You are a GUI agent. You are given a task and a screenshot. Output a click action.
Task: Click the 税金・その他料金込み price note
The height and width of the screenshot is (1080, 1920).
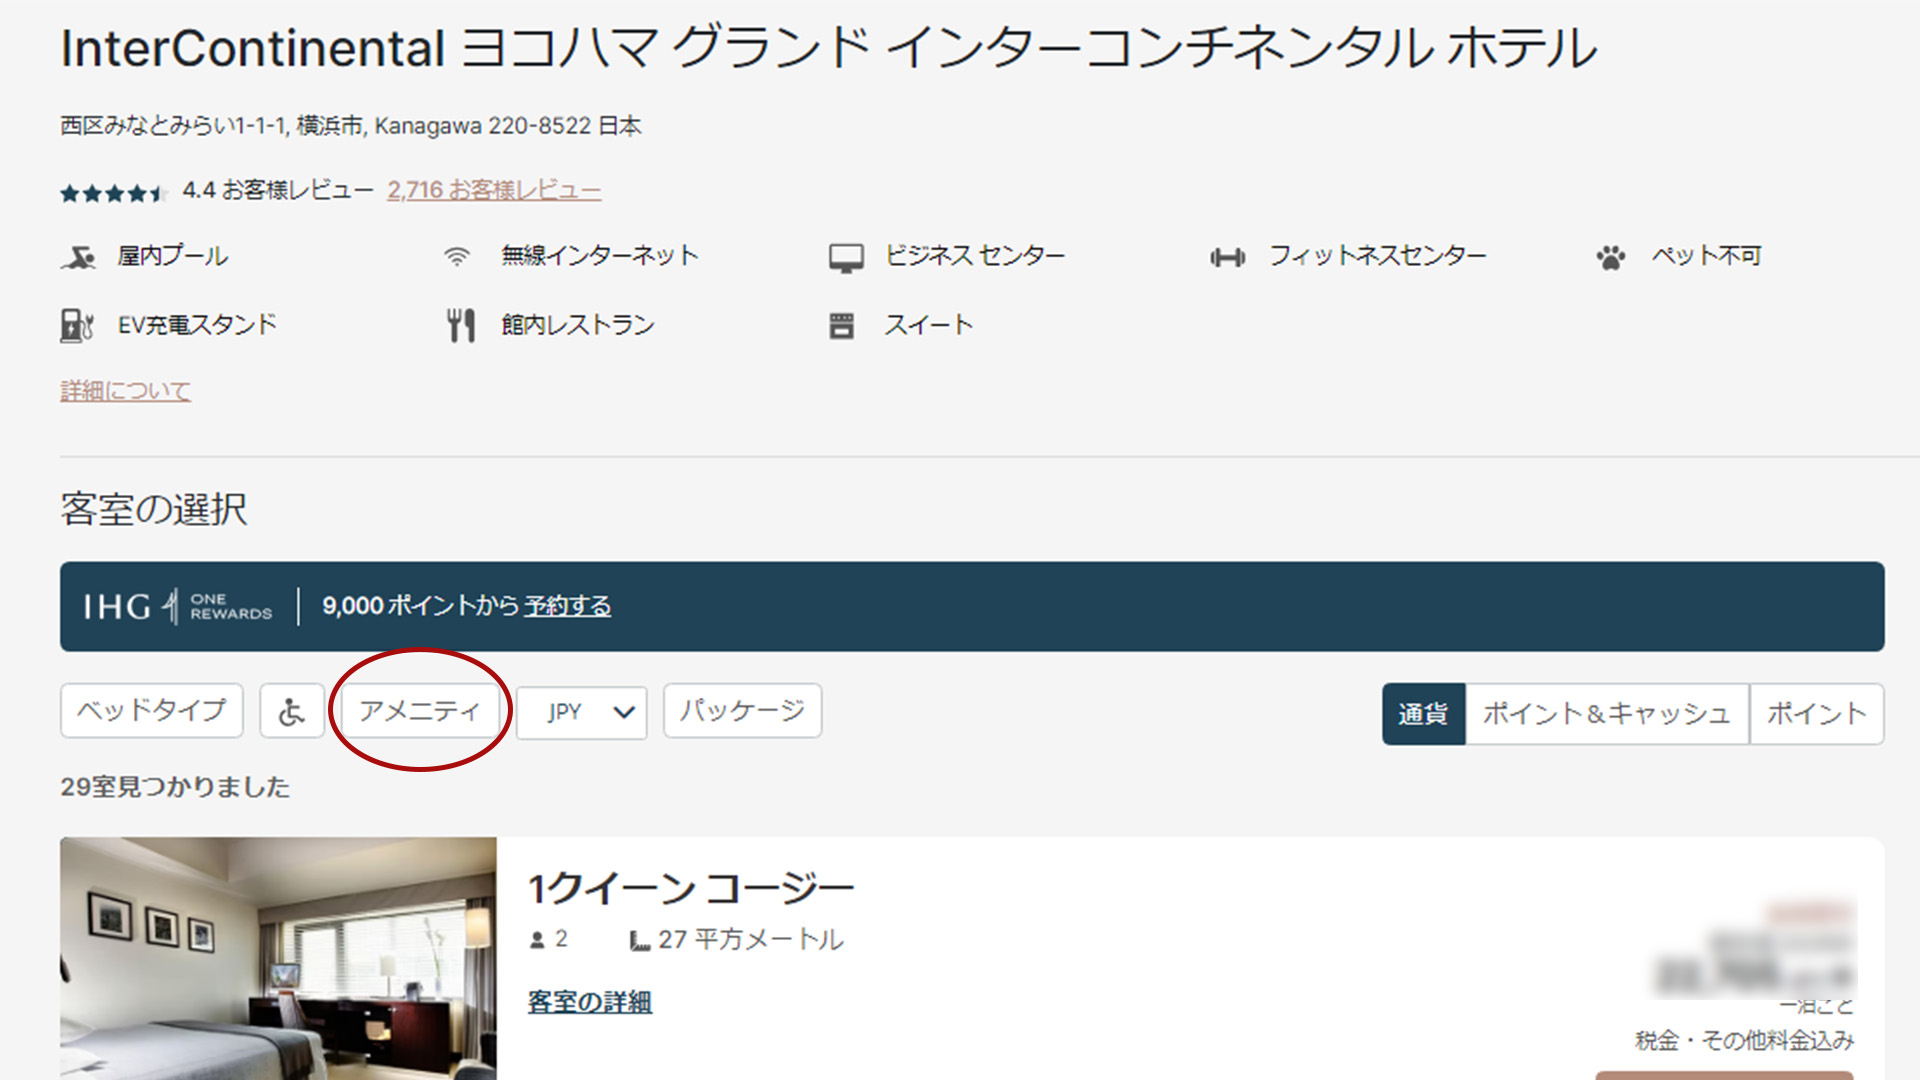(x=1745, y=1041)
